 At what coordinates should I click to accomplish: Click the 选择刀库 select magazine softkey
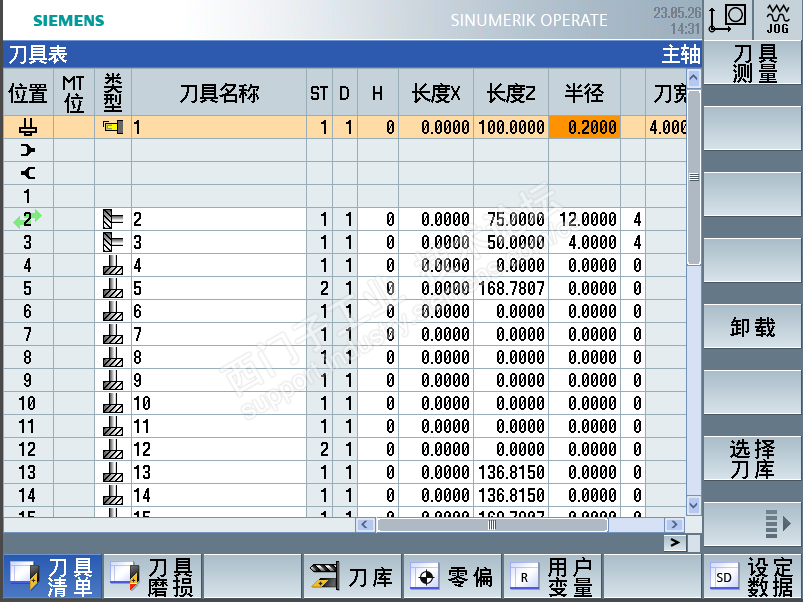[752, 458]
